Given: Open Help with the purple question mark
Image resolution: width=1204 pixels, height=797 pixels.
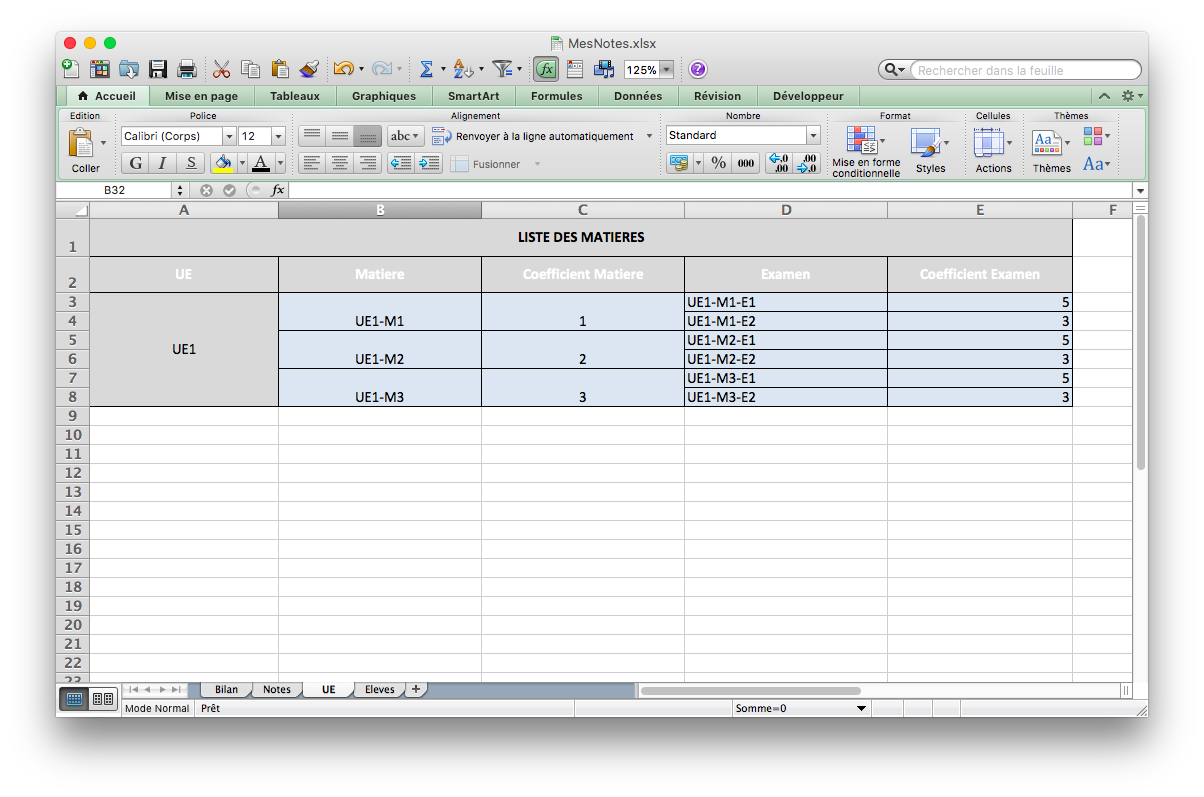Looking at the screenshot, I should tap(698, 69).
